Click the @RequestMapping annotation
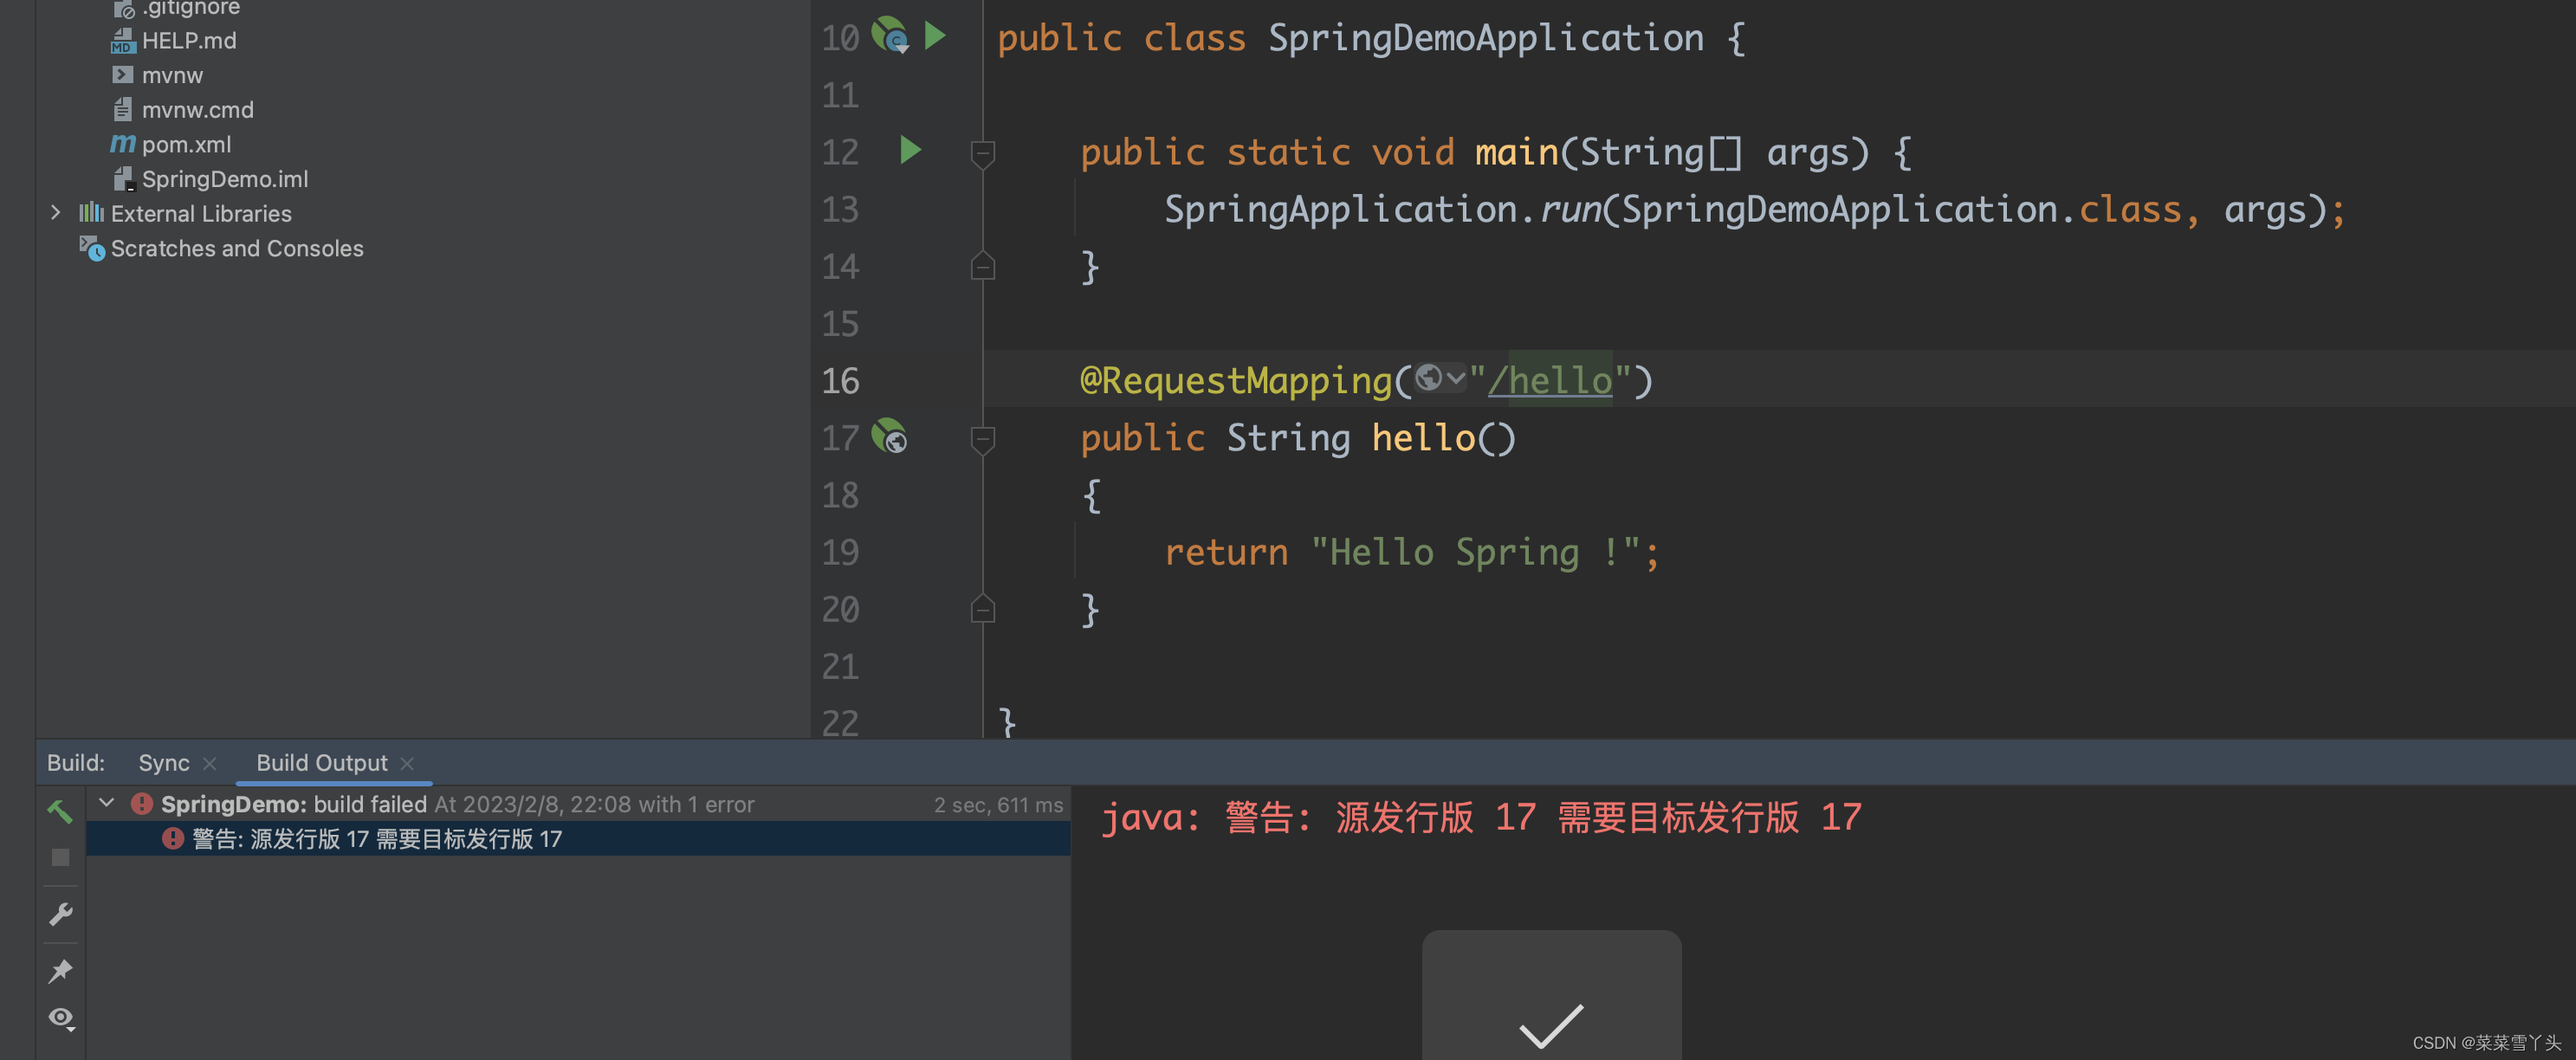Image resolution: width=2576 pixels, height=1060 pixels. coord(1237,381)
